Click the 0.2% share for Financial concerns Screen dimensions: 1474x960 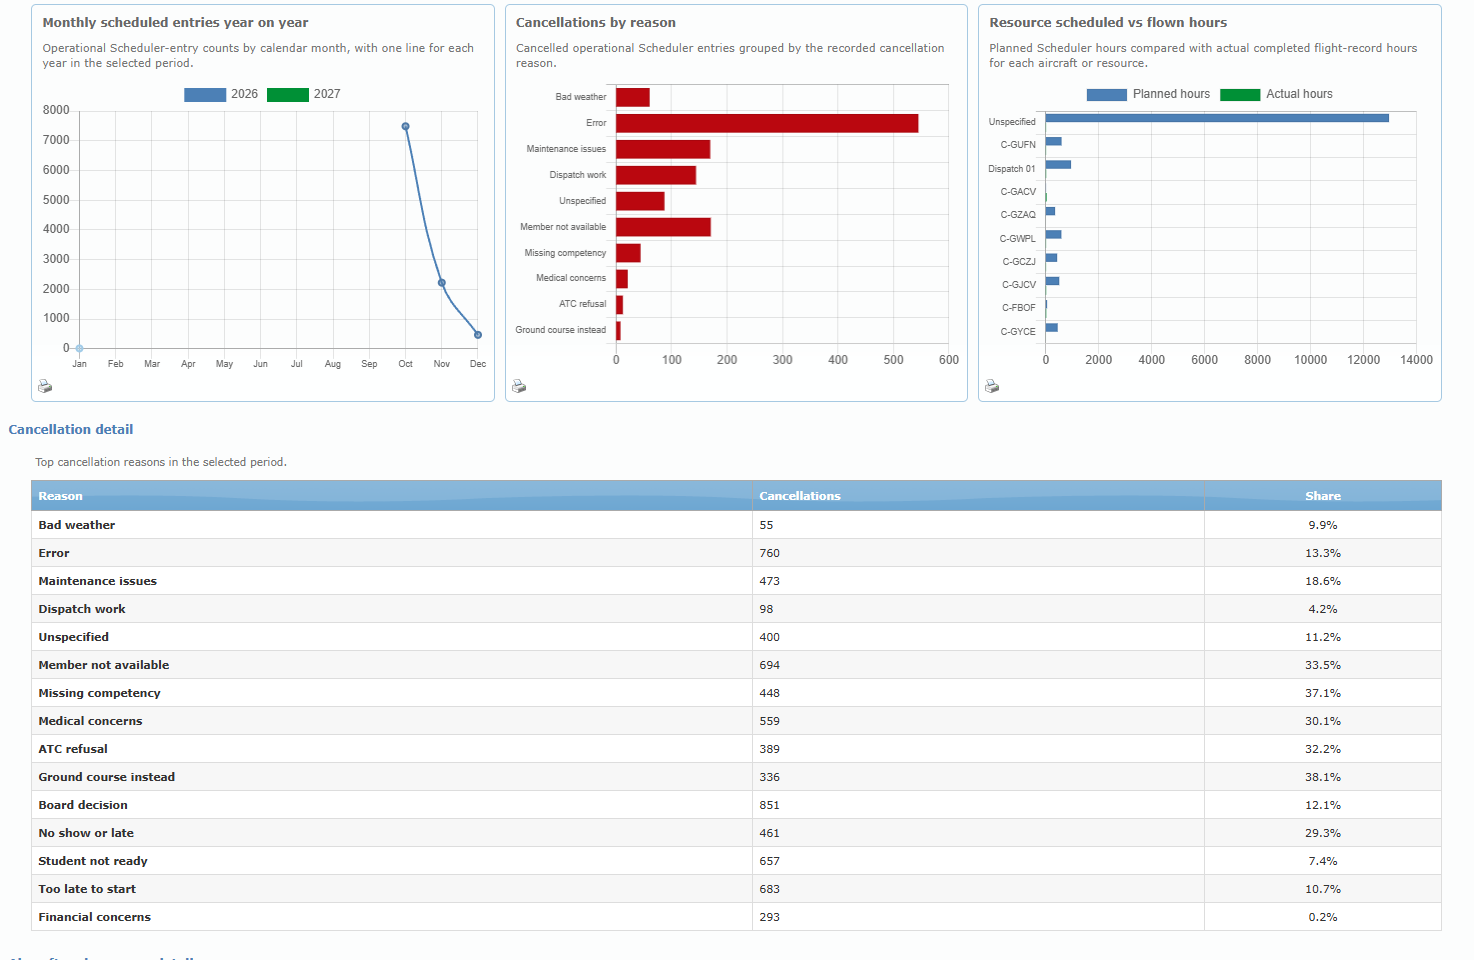click(1323, 917)
